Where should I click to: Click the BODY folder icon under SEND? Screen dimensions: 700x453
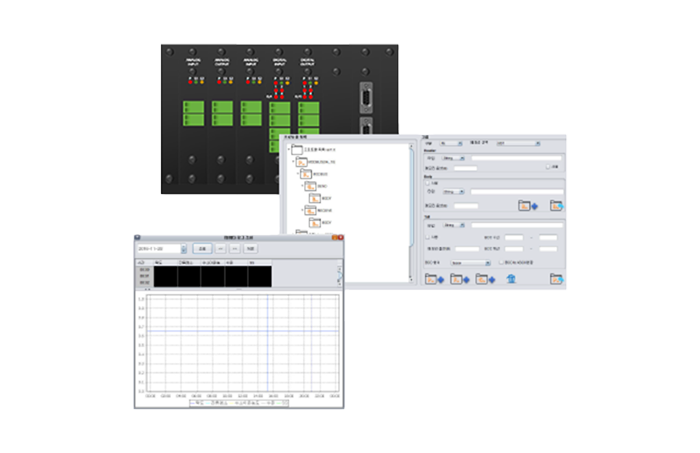click(x=315, y=198)
